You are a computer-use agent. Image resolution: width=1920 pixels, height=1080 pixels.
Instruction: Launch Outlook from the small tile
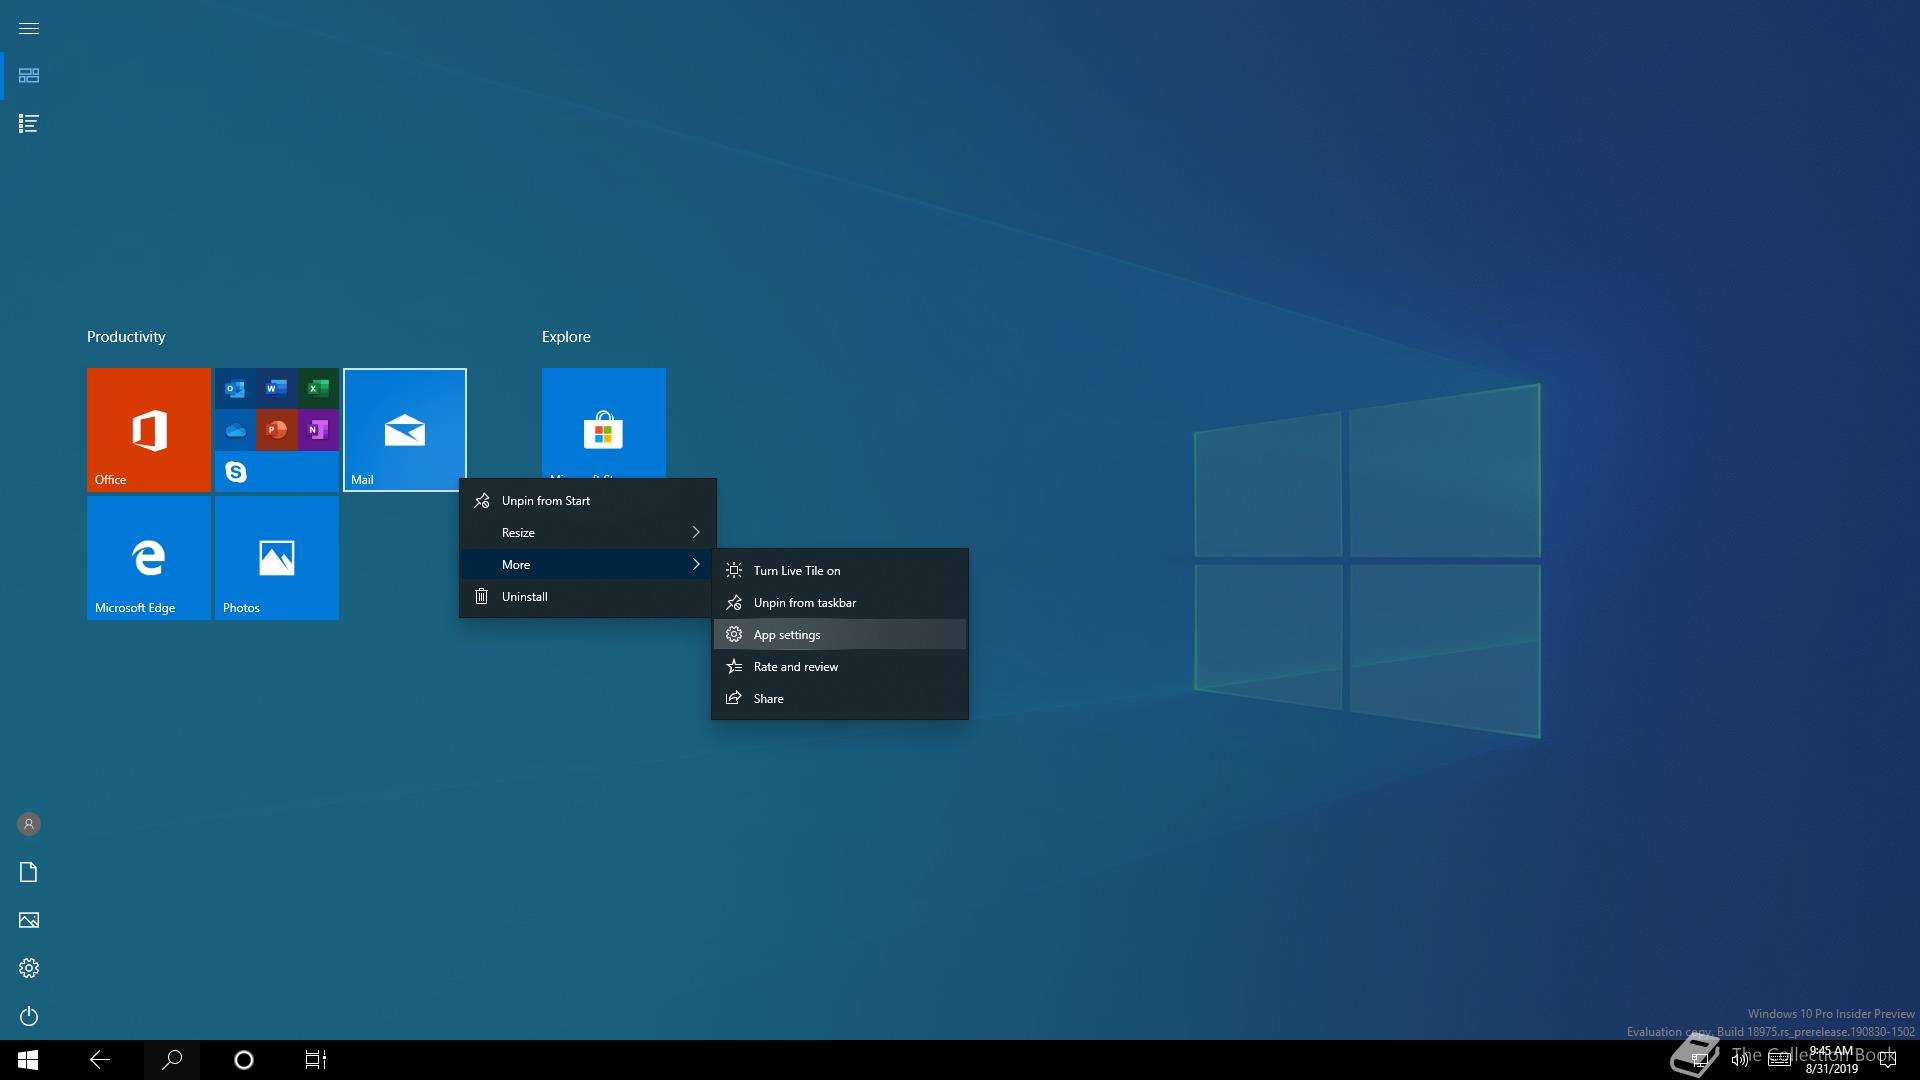pyautogui.click(x=235, y=388)
